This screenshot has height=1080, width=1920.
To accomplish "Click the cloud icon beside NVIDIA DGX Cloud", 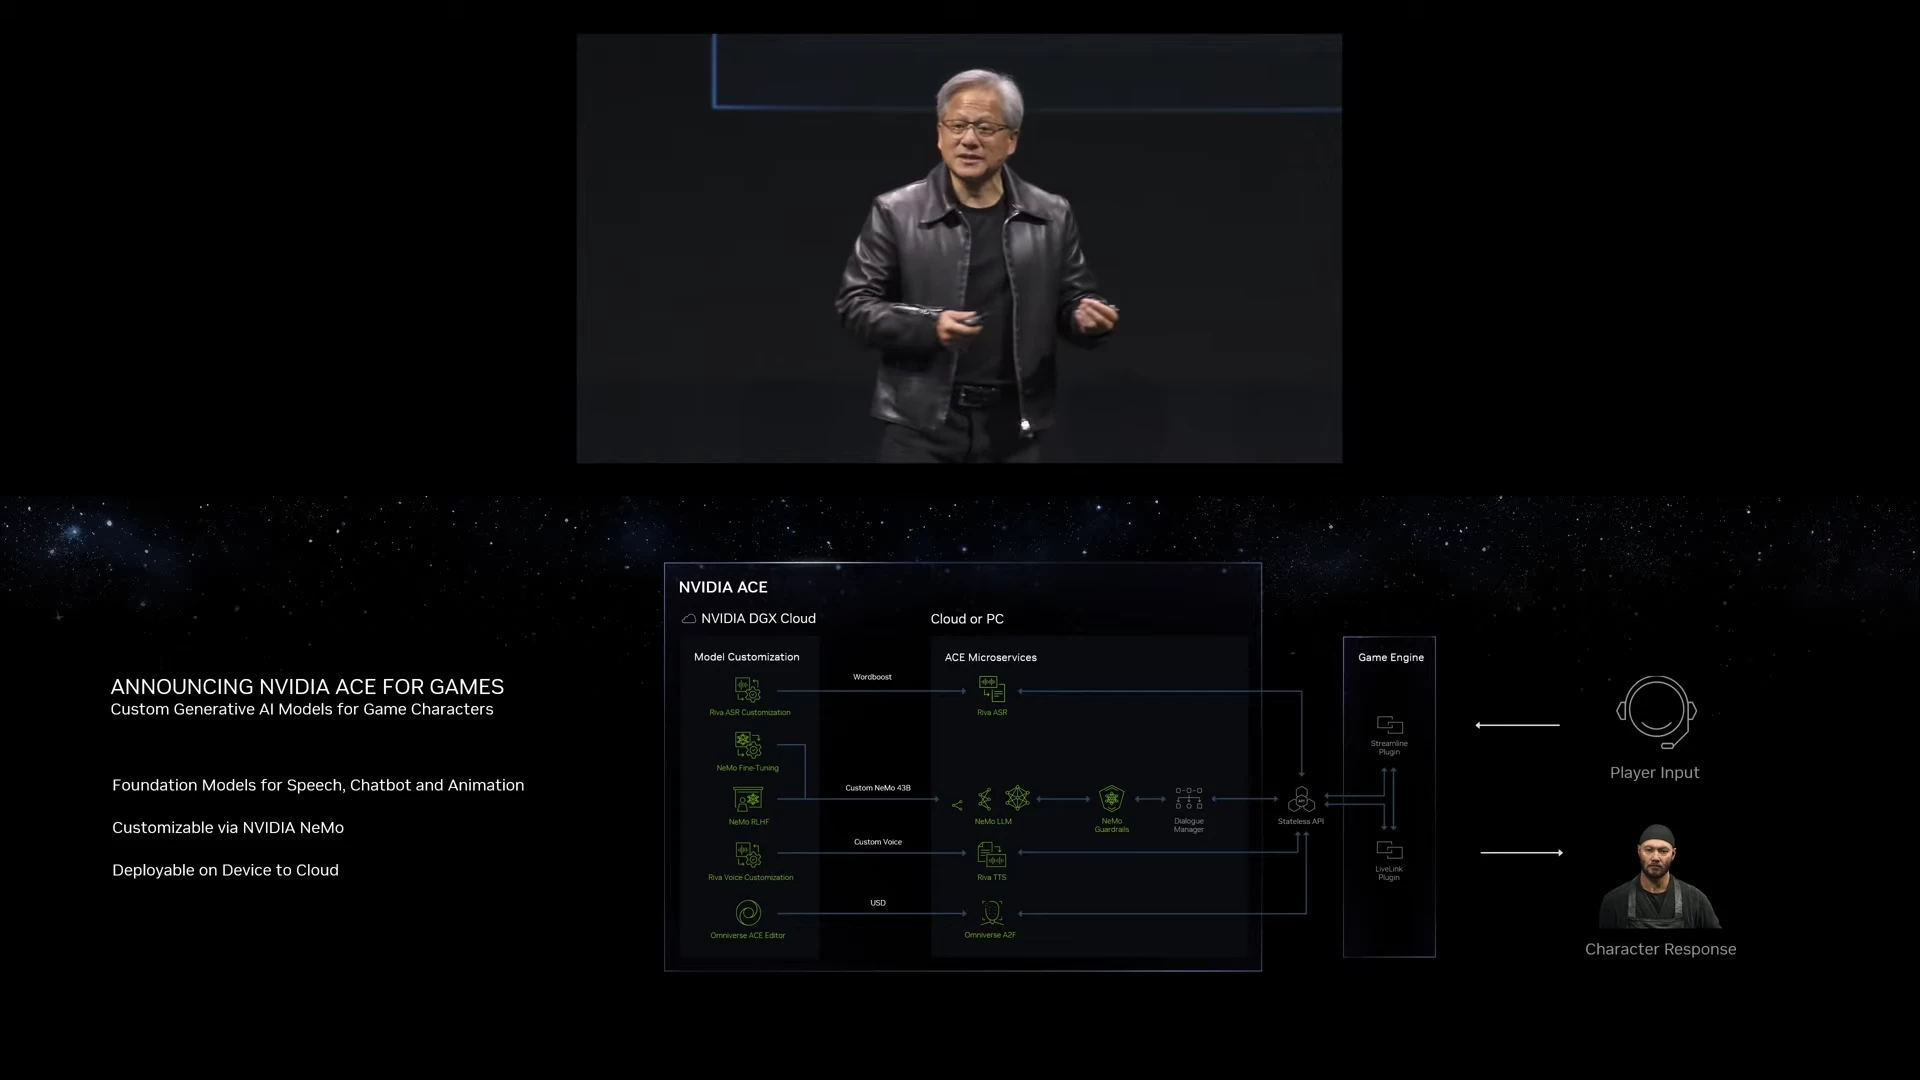I will [x=689, y=619].
